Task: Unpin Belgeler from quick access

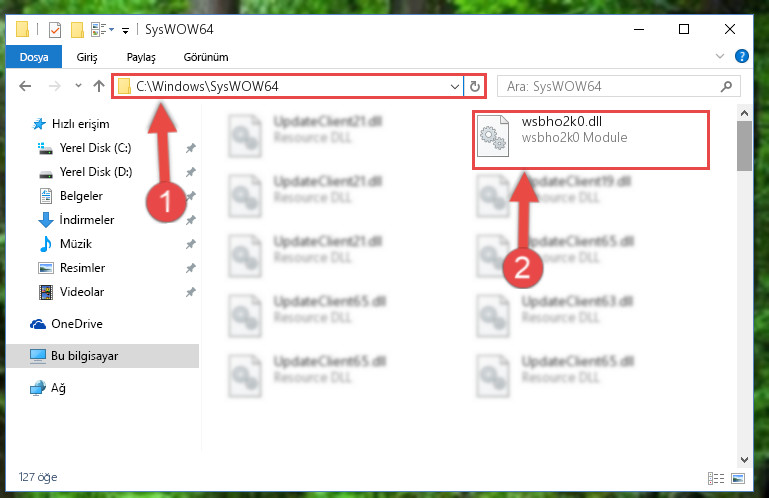Action: click(191, 196)
